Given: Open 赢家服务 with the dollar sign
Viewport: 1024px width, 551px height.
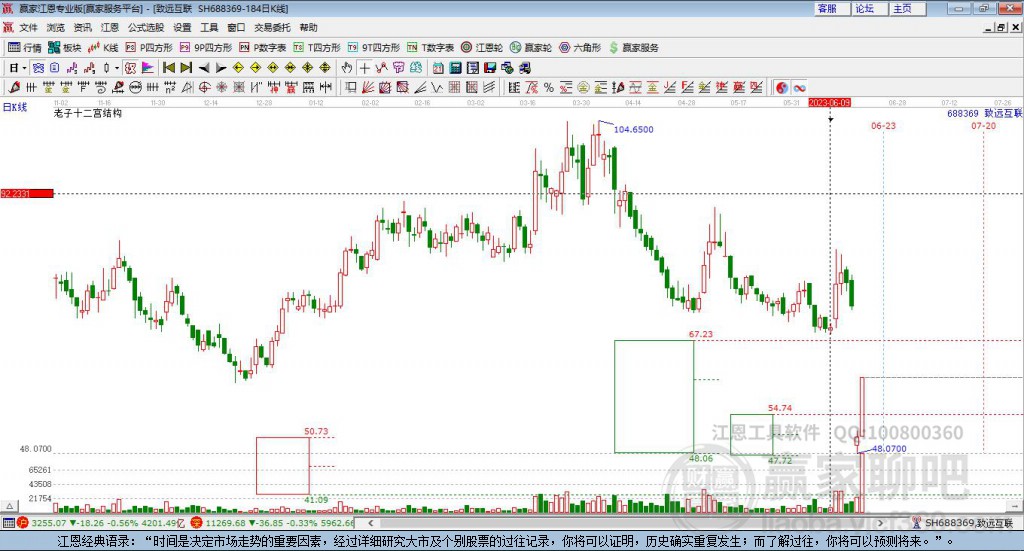Looking at the screenshot, I should pos(633,48).
